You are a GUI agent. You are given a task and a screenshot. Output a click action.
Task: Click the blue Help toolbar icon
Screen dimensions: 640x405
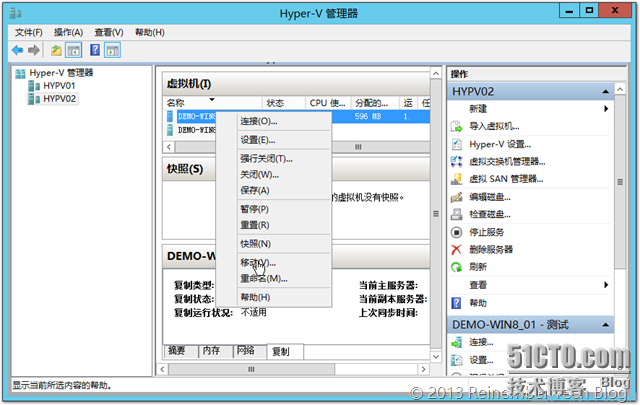[x=95, y=50]
